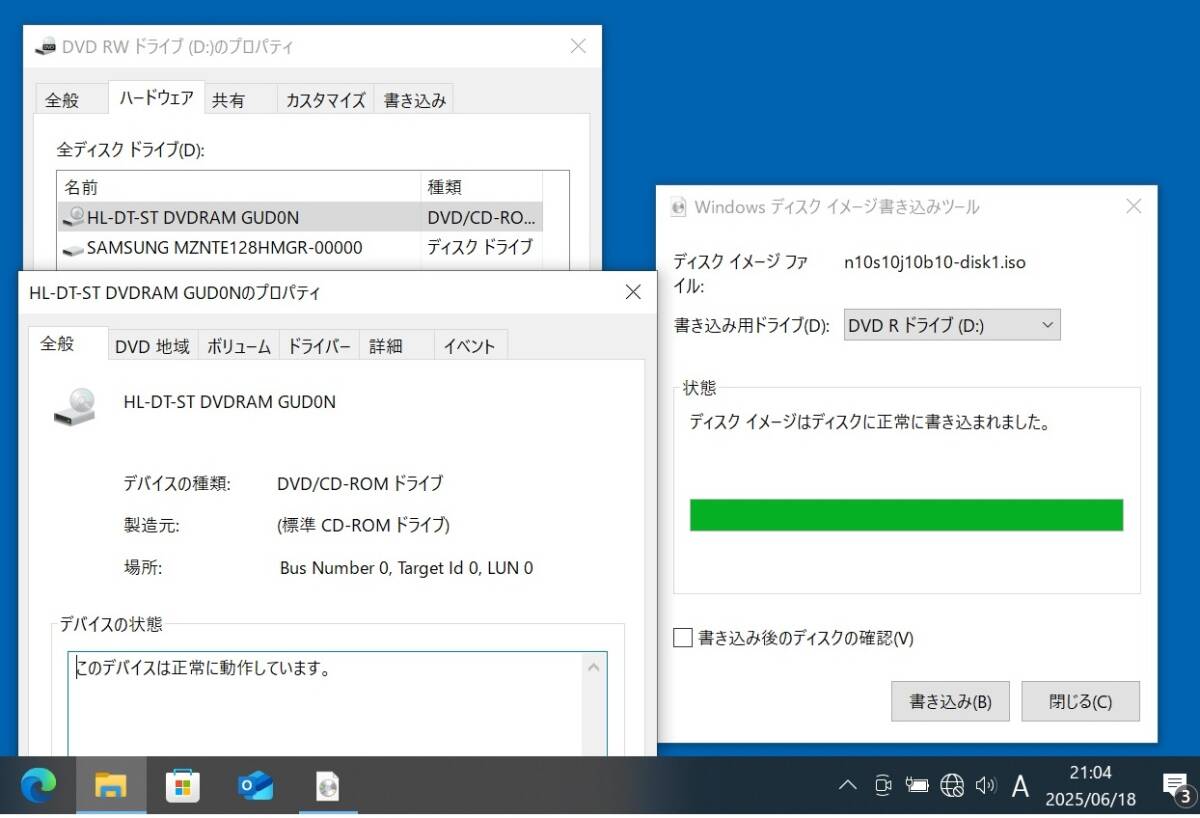Launch Microsoft Store from the taskbar

[182, 787]
